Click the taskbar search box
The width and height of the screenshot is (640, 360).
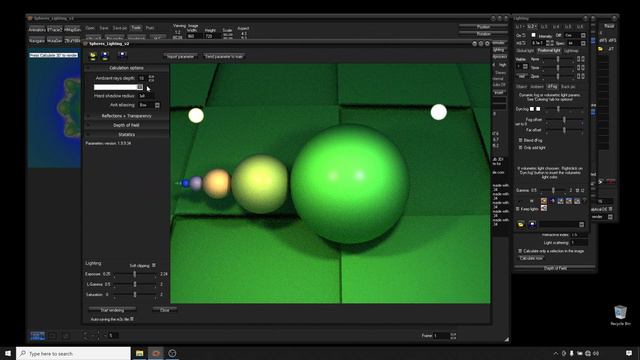(x=73, y=353)
